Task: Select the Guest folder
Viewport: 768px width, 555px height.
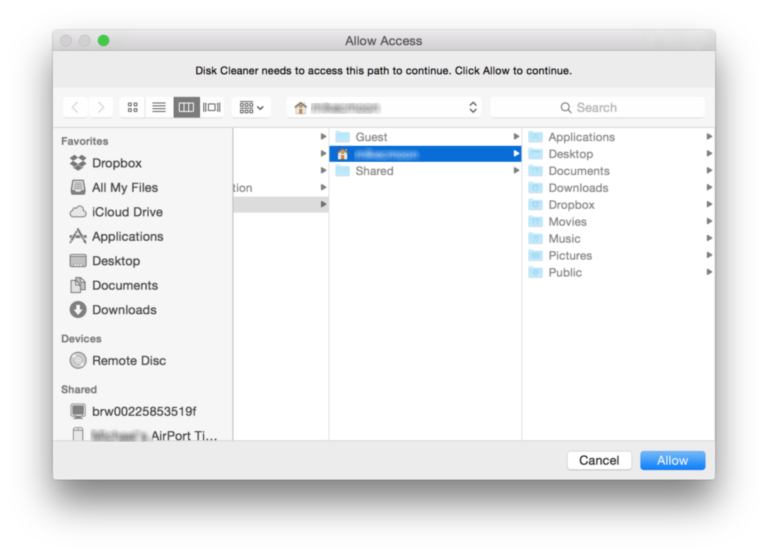Action: click(x=425, y=137)
